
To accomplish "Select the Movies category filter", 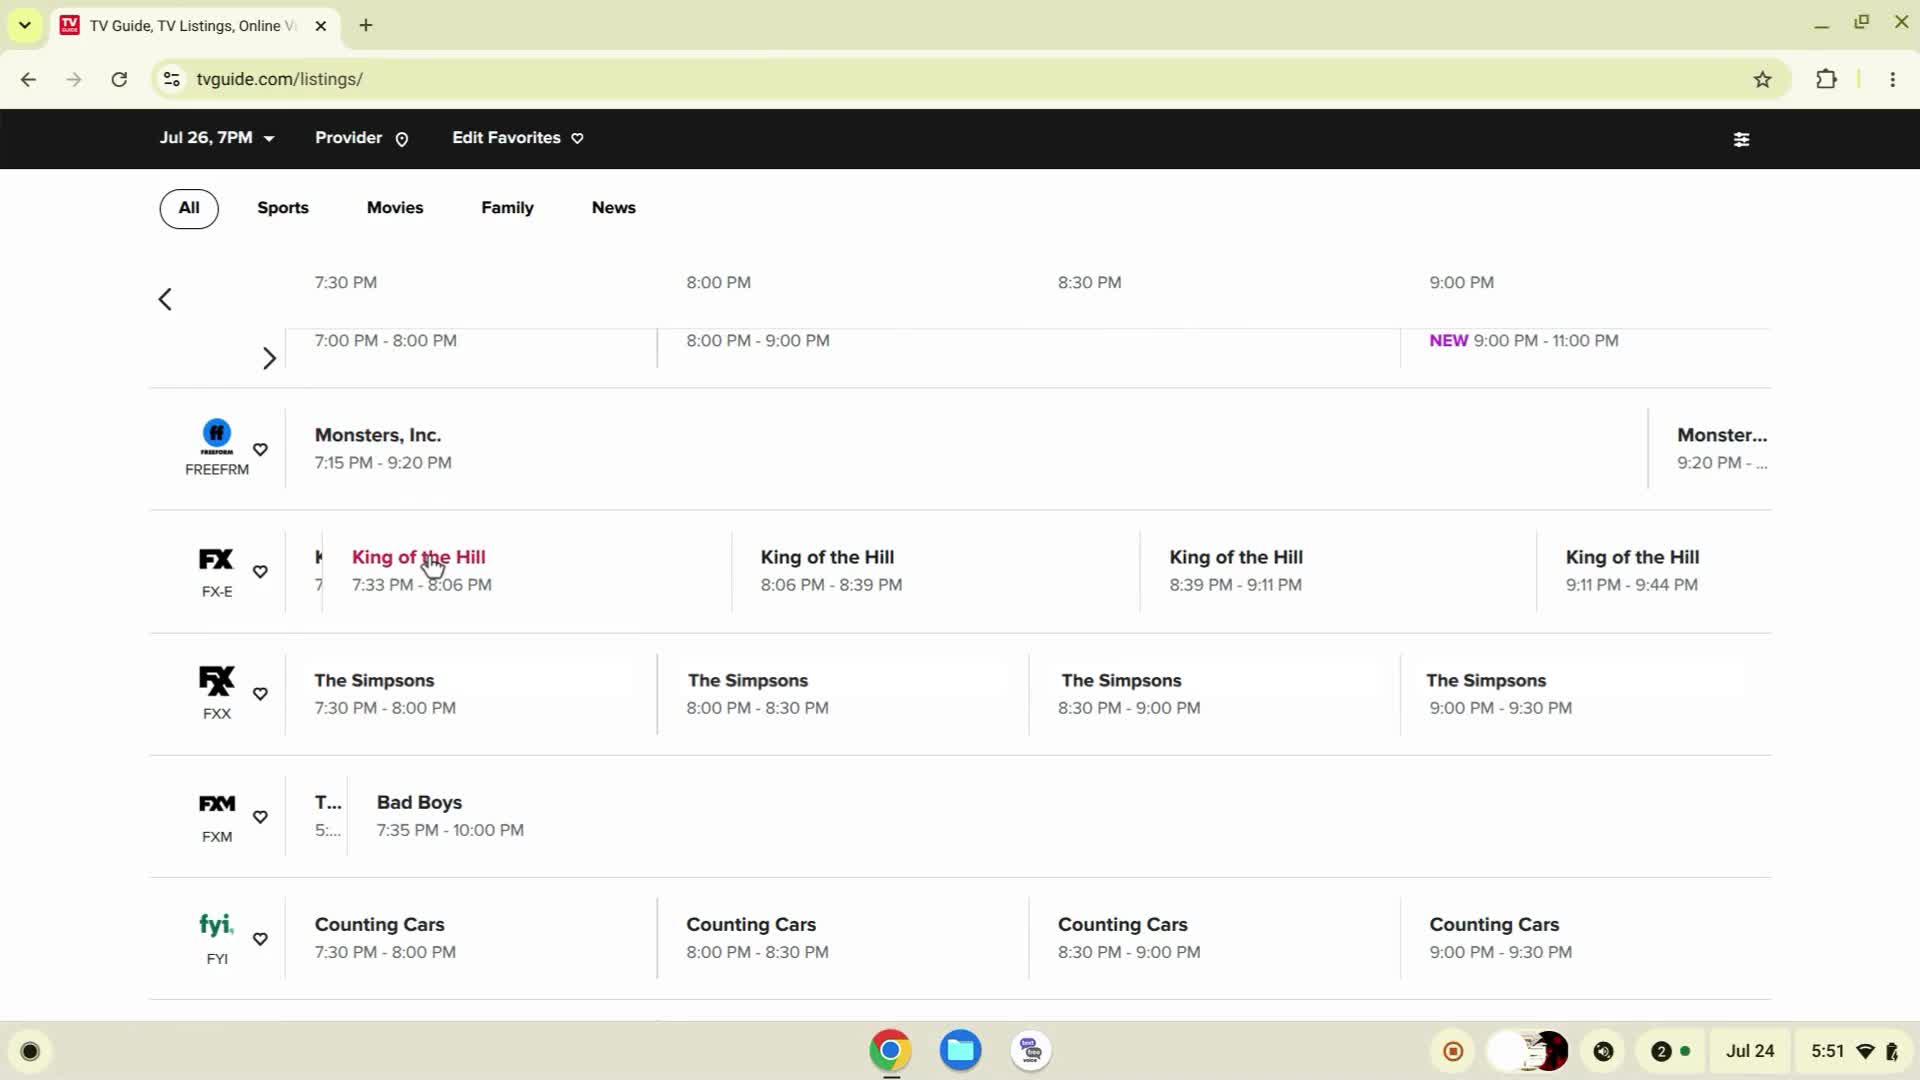I will (x=395, y=208).
